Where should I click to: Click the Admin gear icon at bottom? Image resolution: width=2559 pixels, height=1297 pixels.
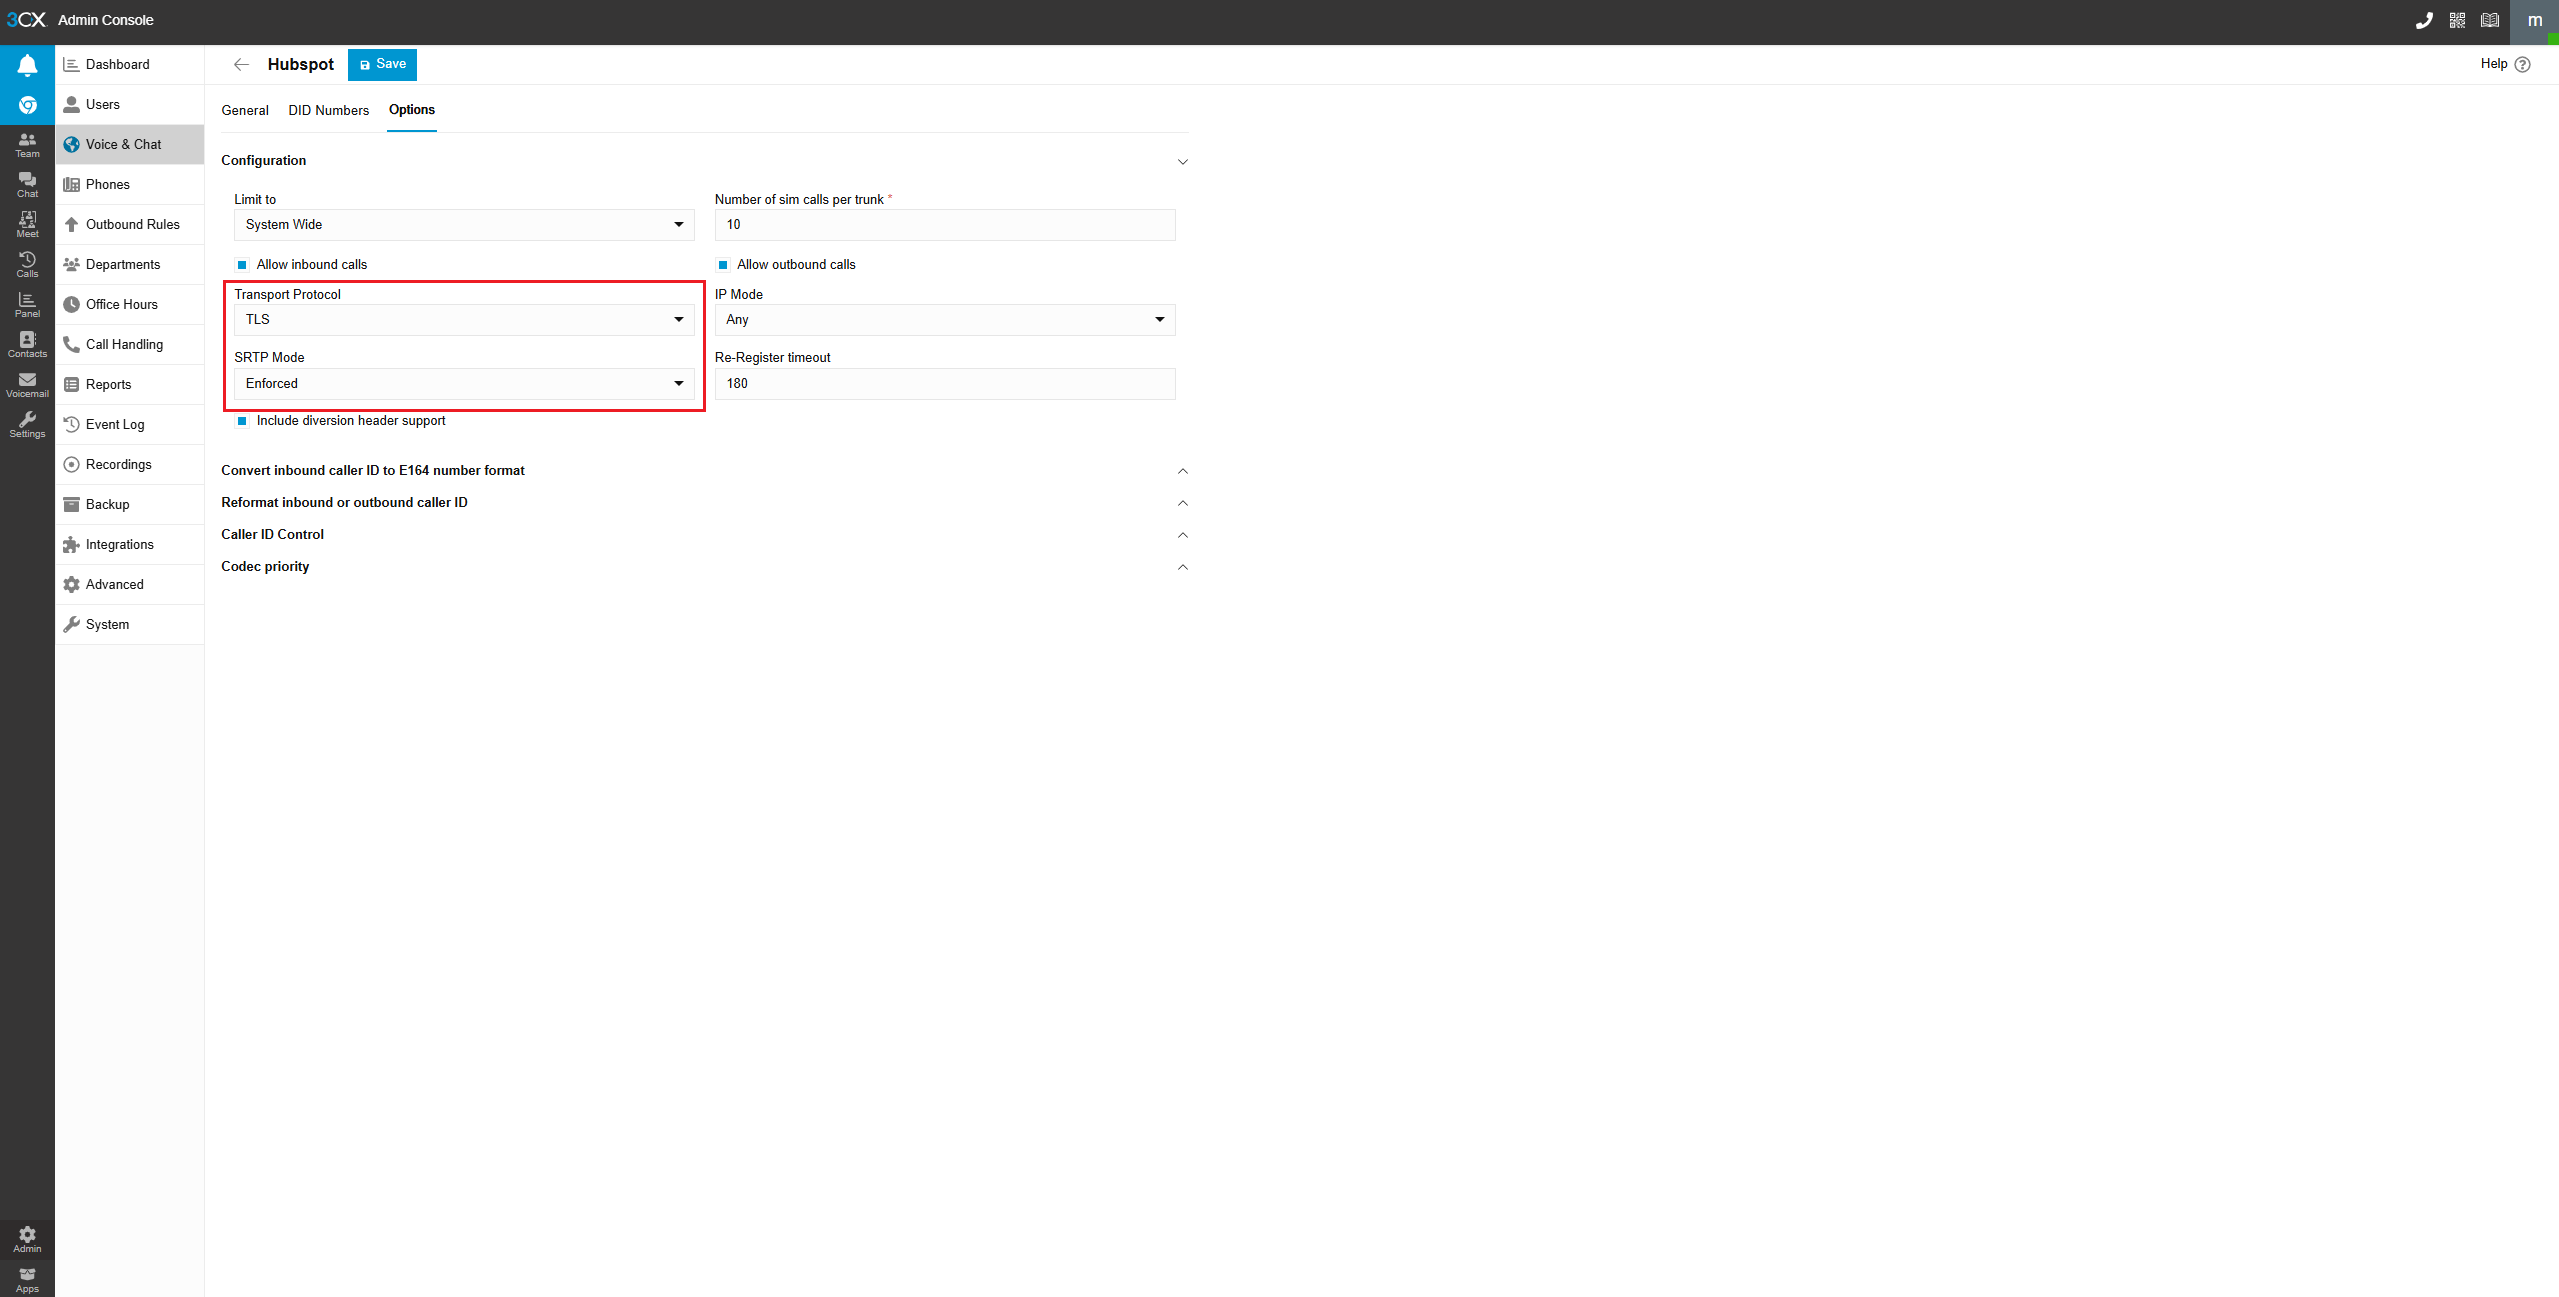tap(27, 1239)
